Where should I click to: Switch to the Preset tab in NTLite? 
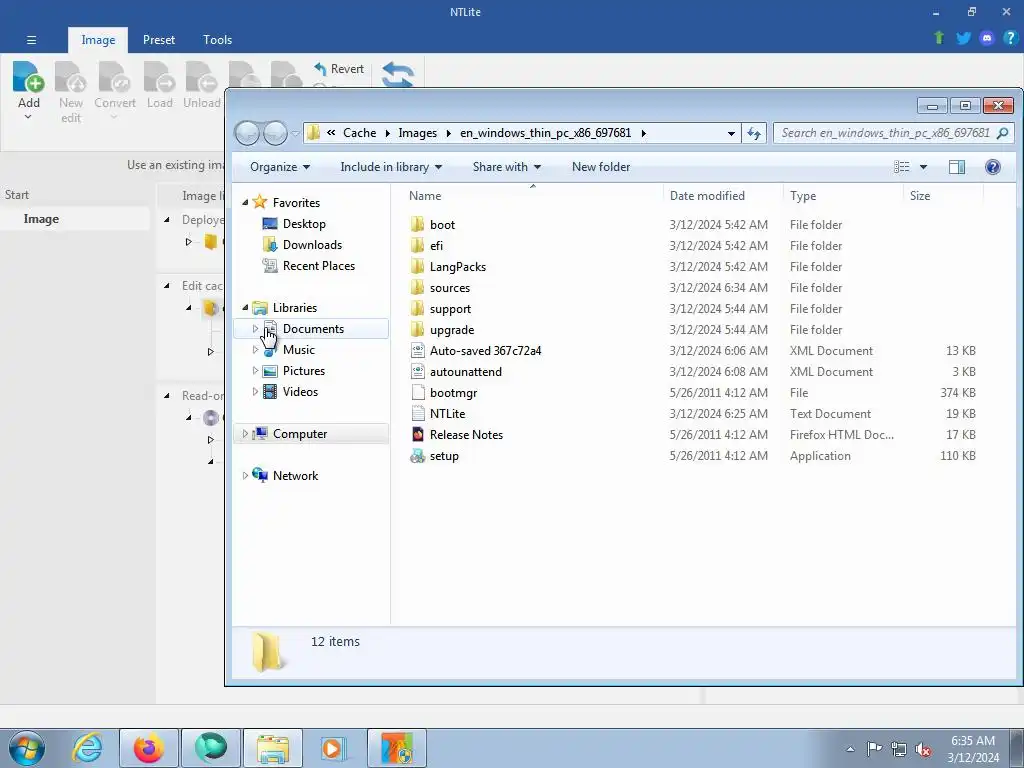coord(159,40)
